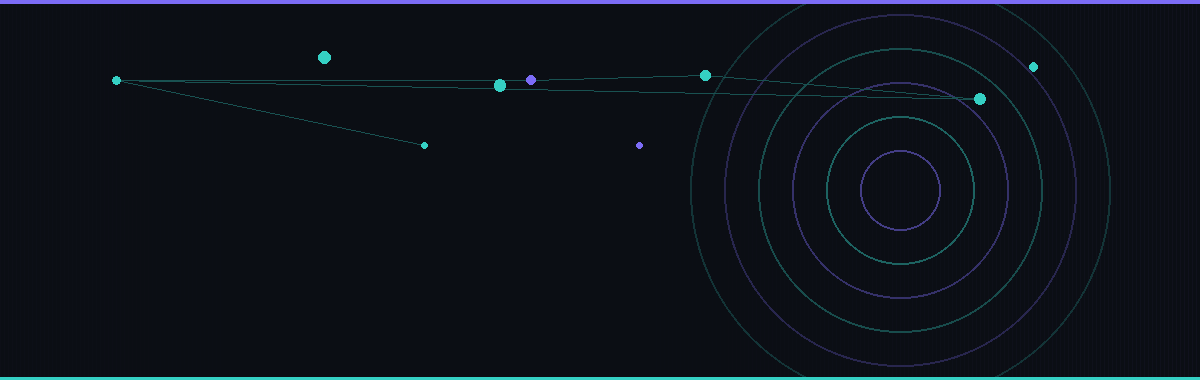Screen dimensions: 1200x380
Task: Click the larger purple dot on the line
Action: 531,80
